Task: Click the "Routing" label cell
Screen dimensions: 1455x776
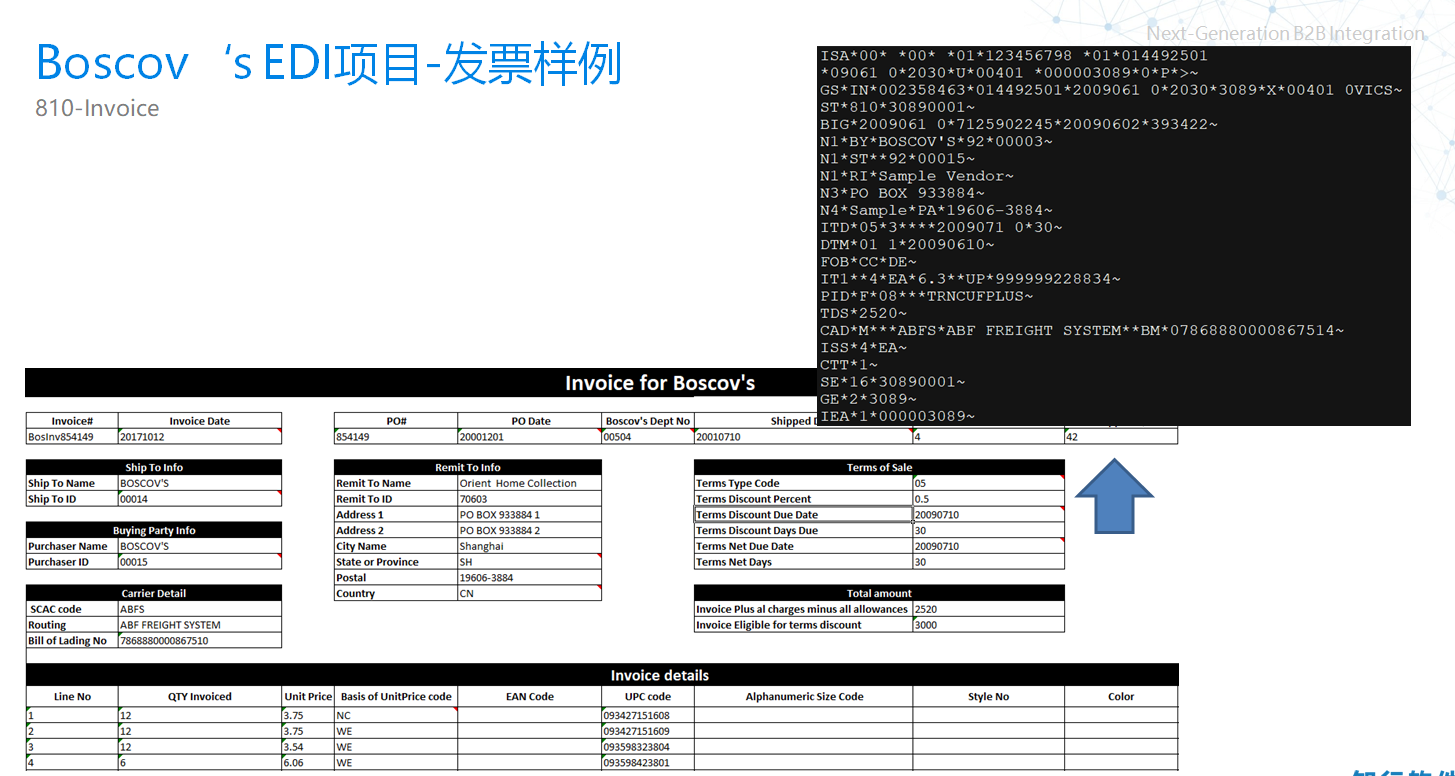Action: point(72,625)
